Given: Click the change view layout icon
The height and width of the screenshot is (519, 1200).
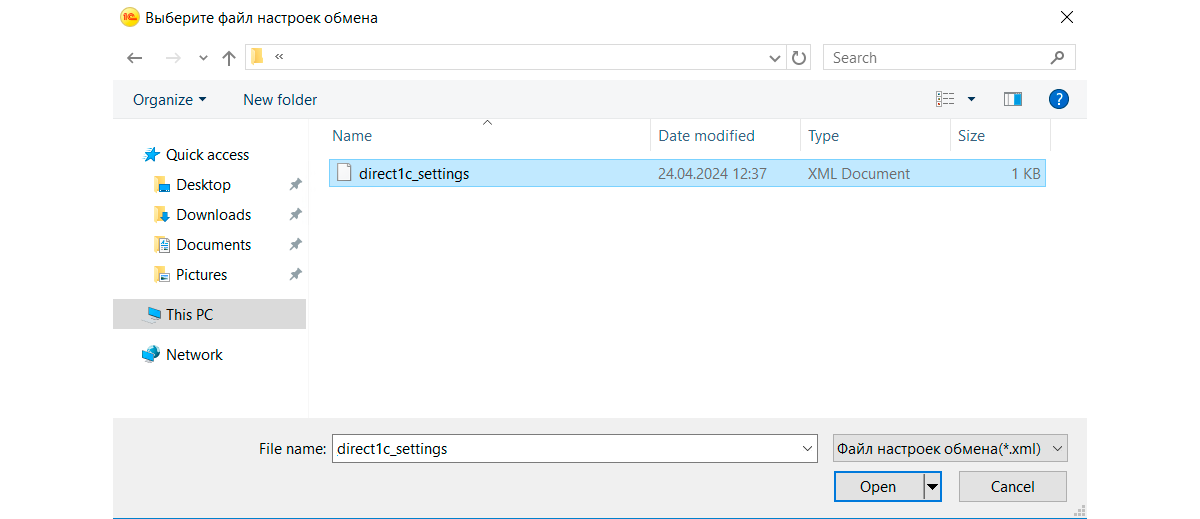Looking at the screenshot, I should [x=945, y=99].
